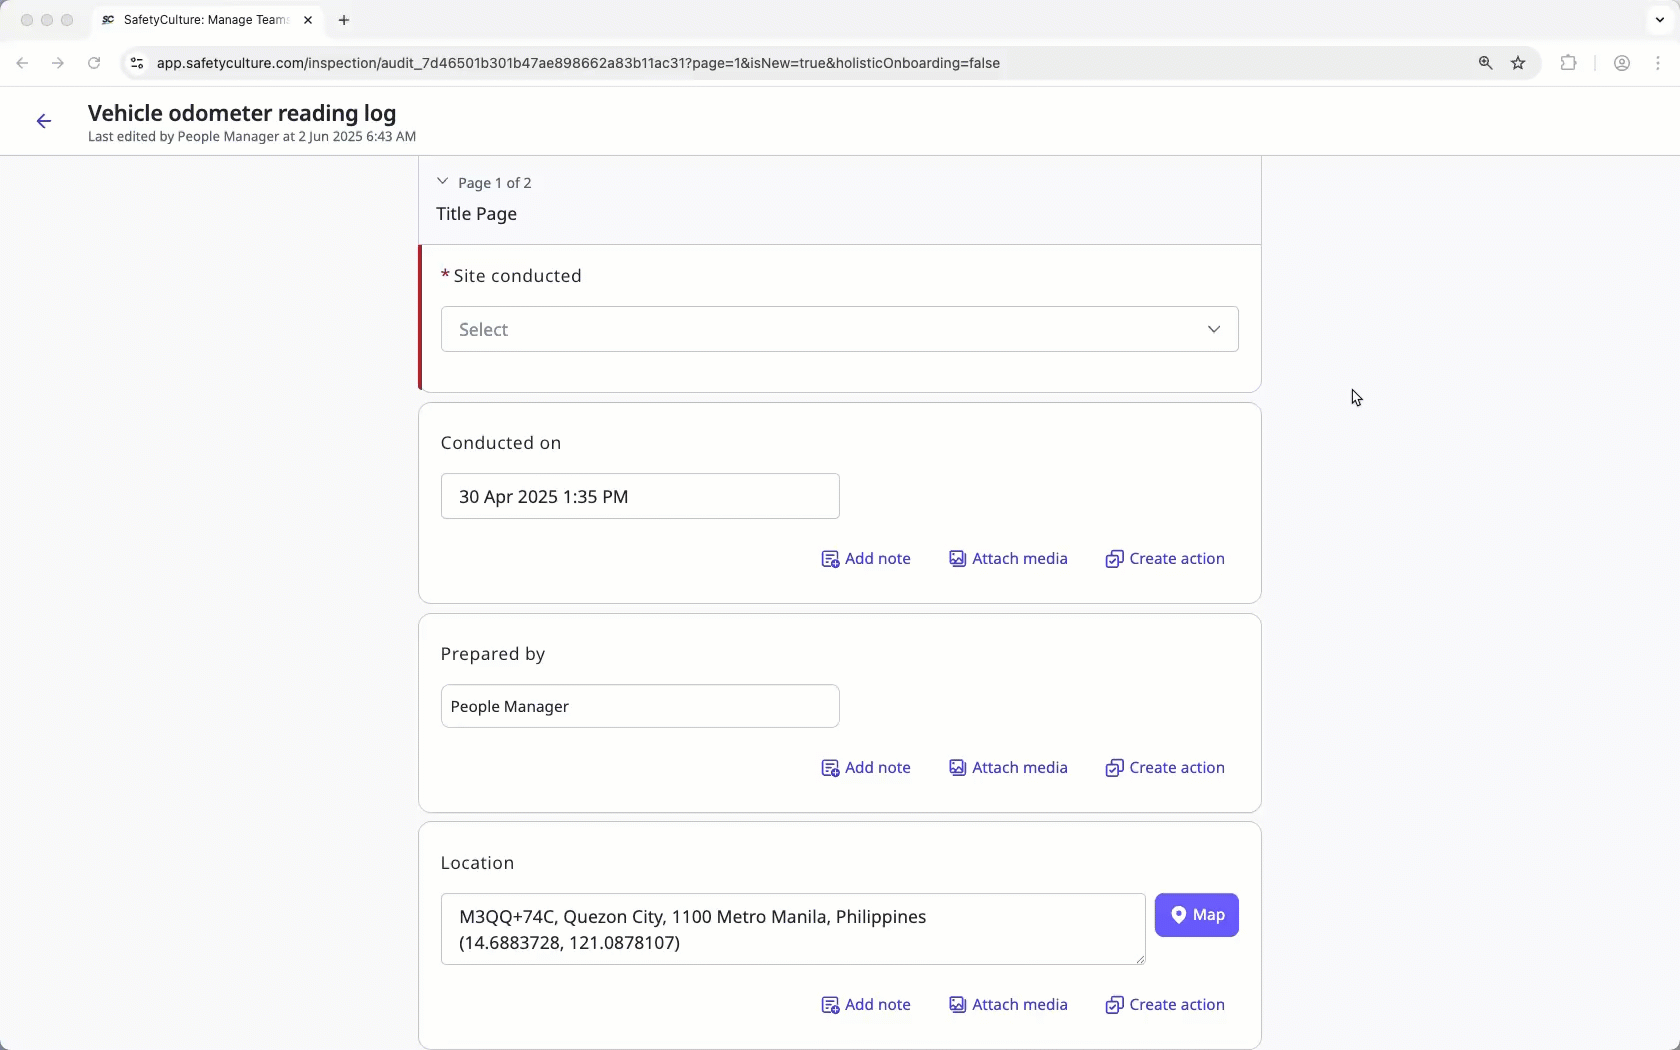Open the tab search dropdown arrow
This screenshot has width=1680, height=1050.
tap(1660, 20)
